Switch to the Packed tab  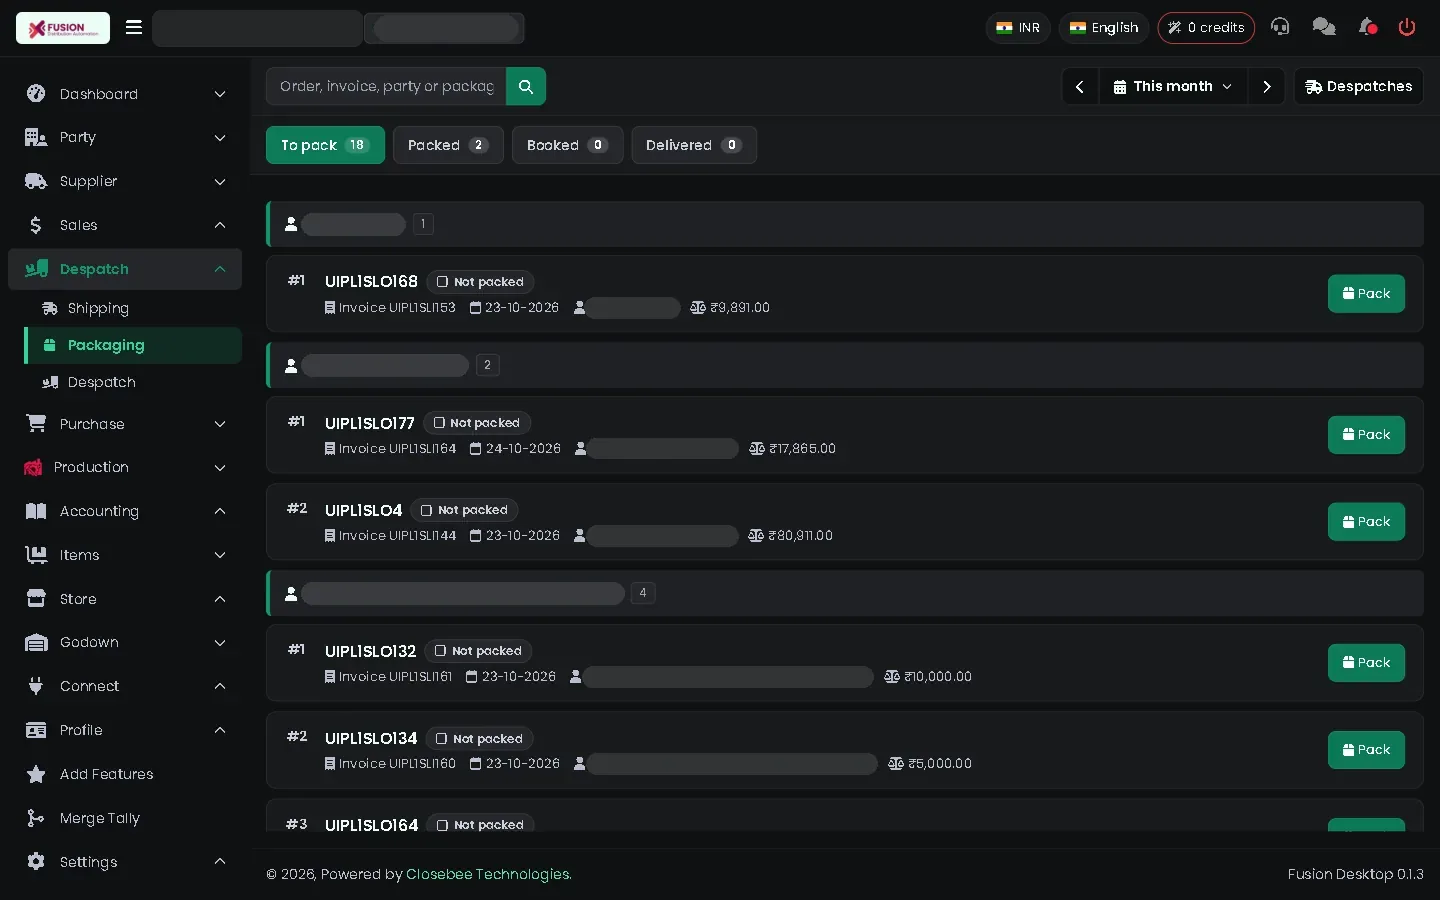[x=448, y=145]
